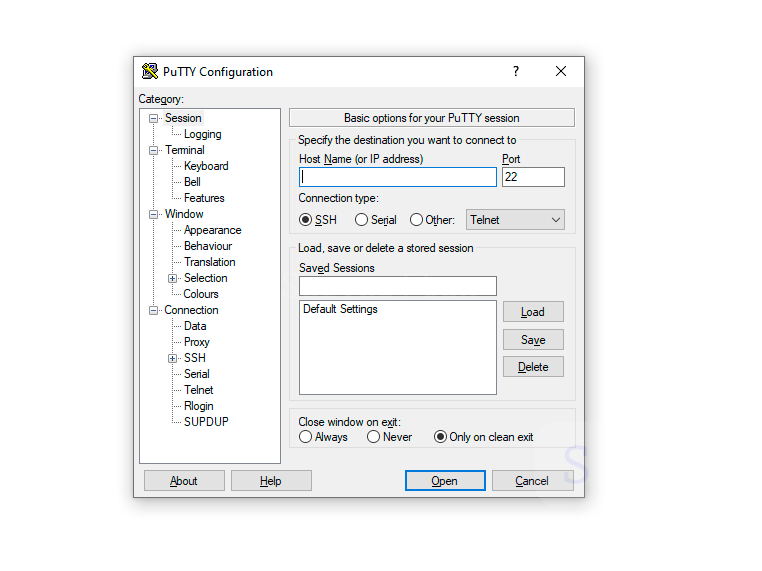762x571 pixels.
Task: Close the PuTTY Configuration dialog
Action: [561, 71]
